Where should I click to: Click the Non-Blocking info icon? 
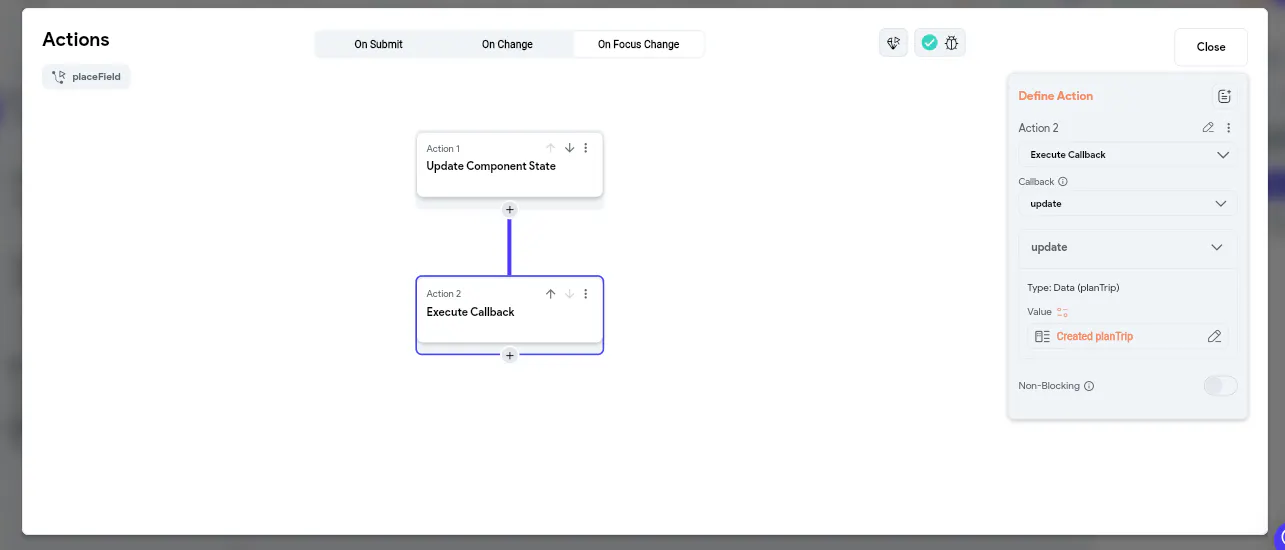click(1089, 386)
